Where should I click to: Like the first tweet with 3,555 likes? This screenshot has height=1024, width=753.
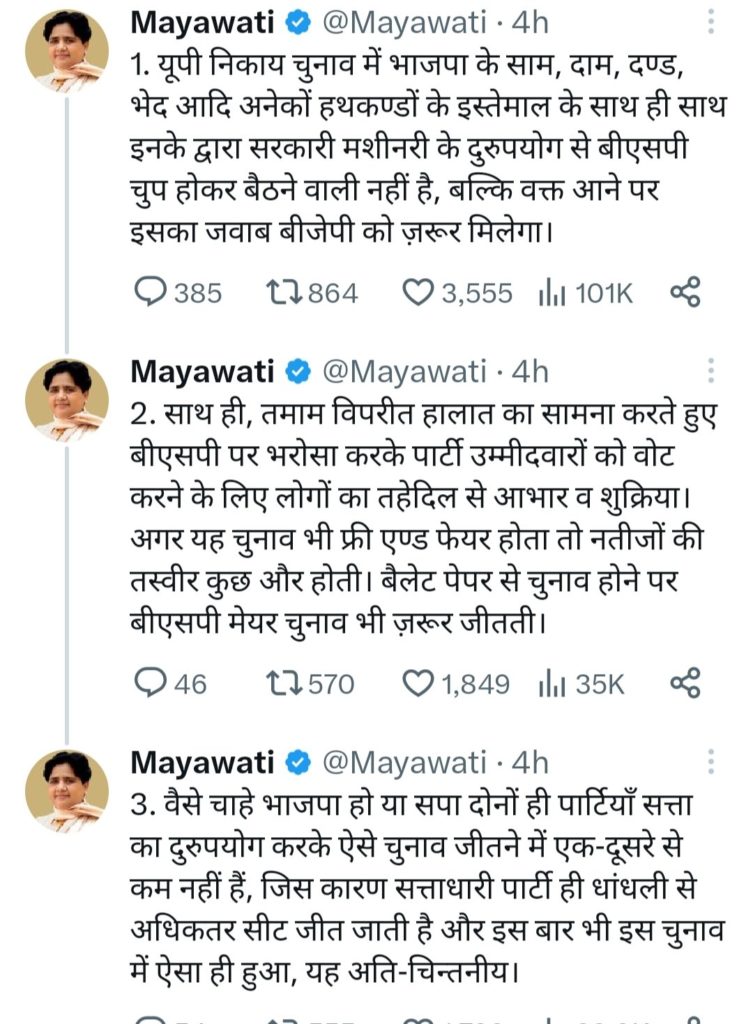click(x=418, y=292)
